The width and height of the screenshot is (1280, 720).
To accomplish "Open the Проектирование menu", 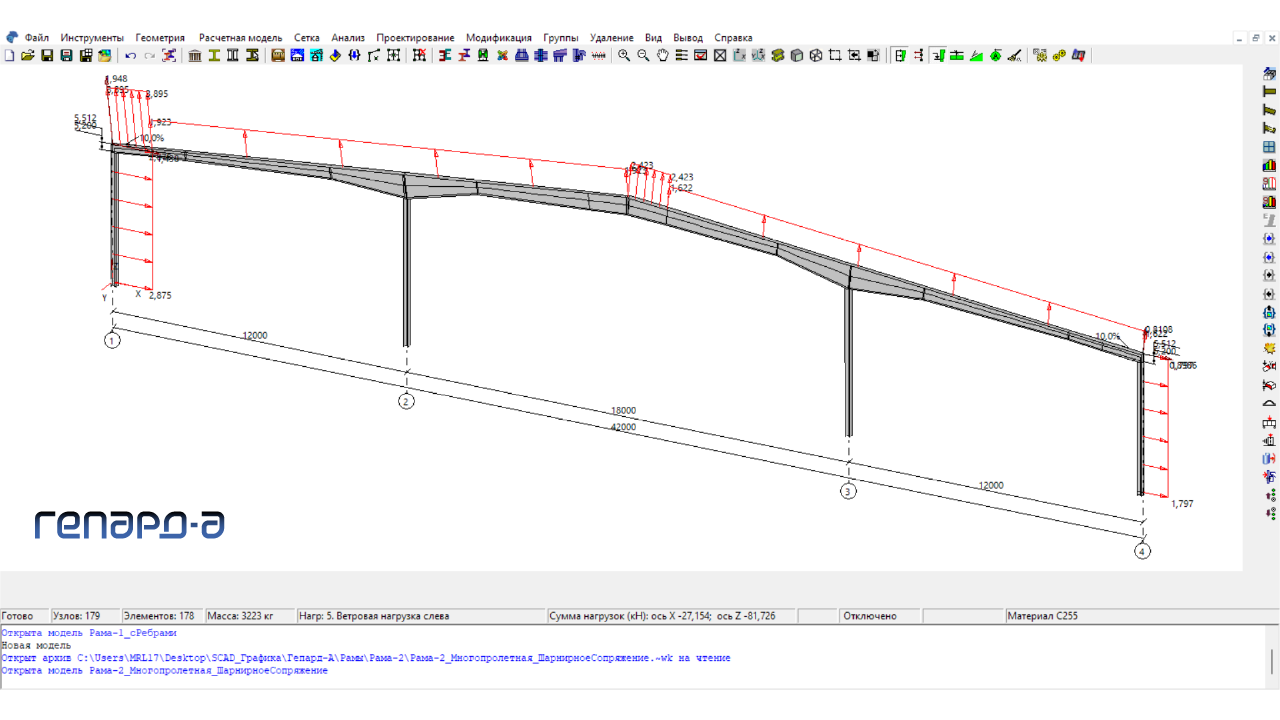I will coord(415,38).
